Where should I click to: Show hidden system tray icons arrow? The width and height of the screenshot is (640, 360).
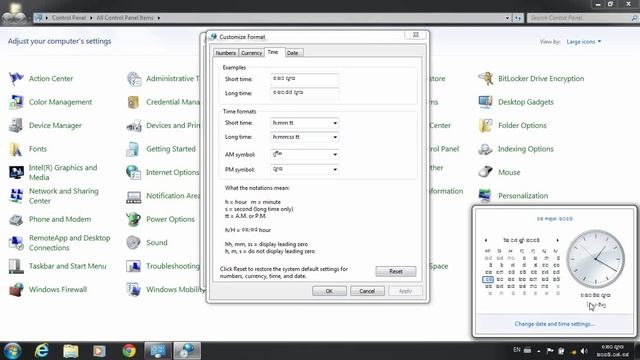coord(539,351)
